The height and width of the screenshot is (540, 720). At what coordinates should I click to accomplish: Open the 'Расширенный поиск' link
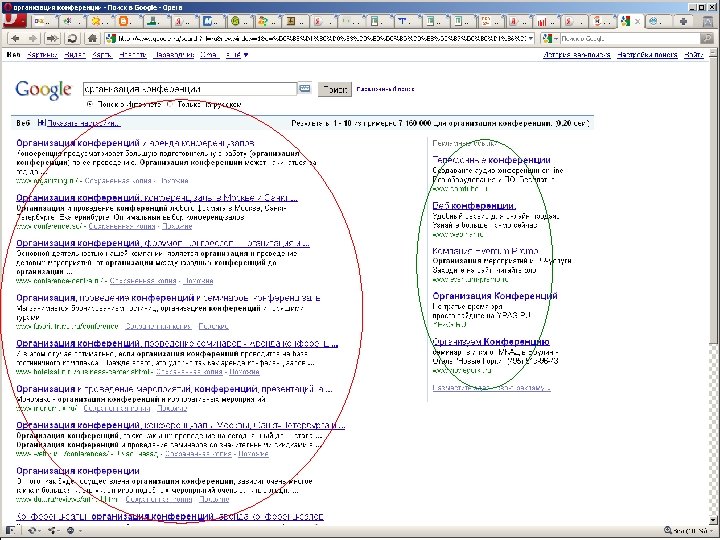385,89
